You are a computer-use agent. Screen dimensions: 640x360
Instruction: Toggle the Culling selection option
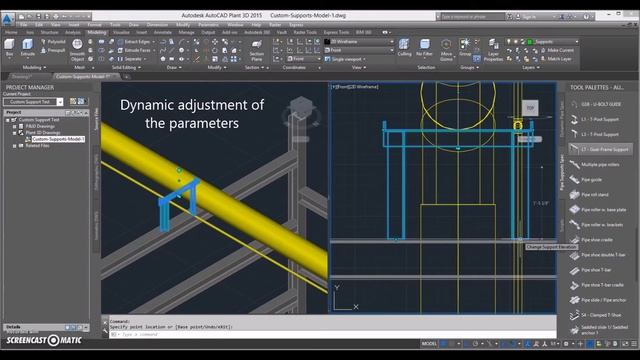click(x=404, y=47)
